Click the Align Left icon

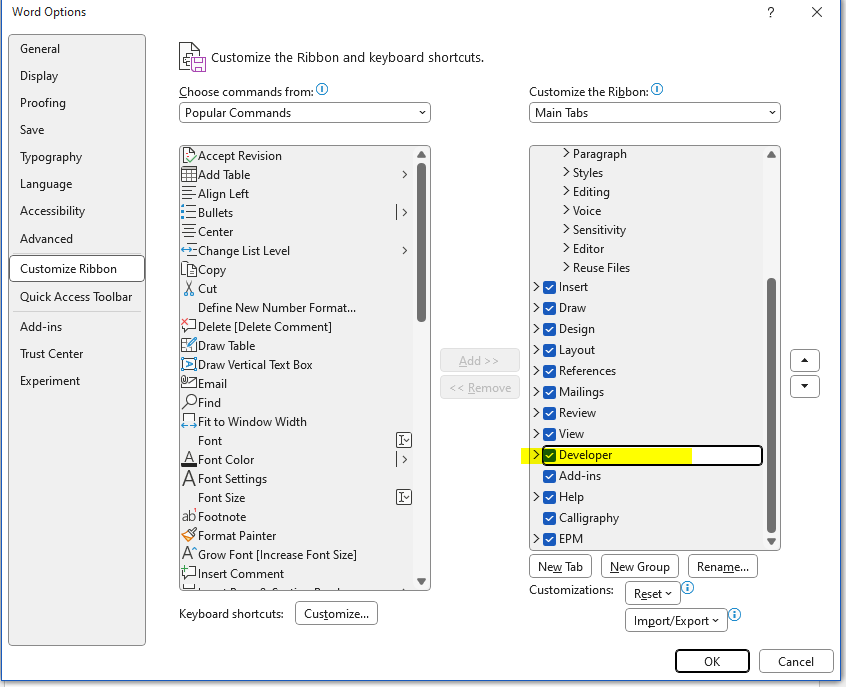189,193
